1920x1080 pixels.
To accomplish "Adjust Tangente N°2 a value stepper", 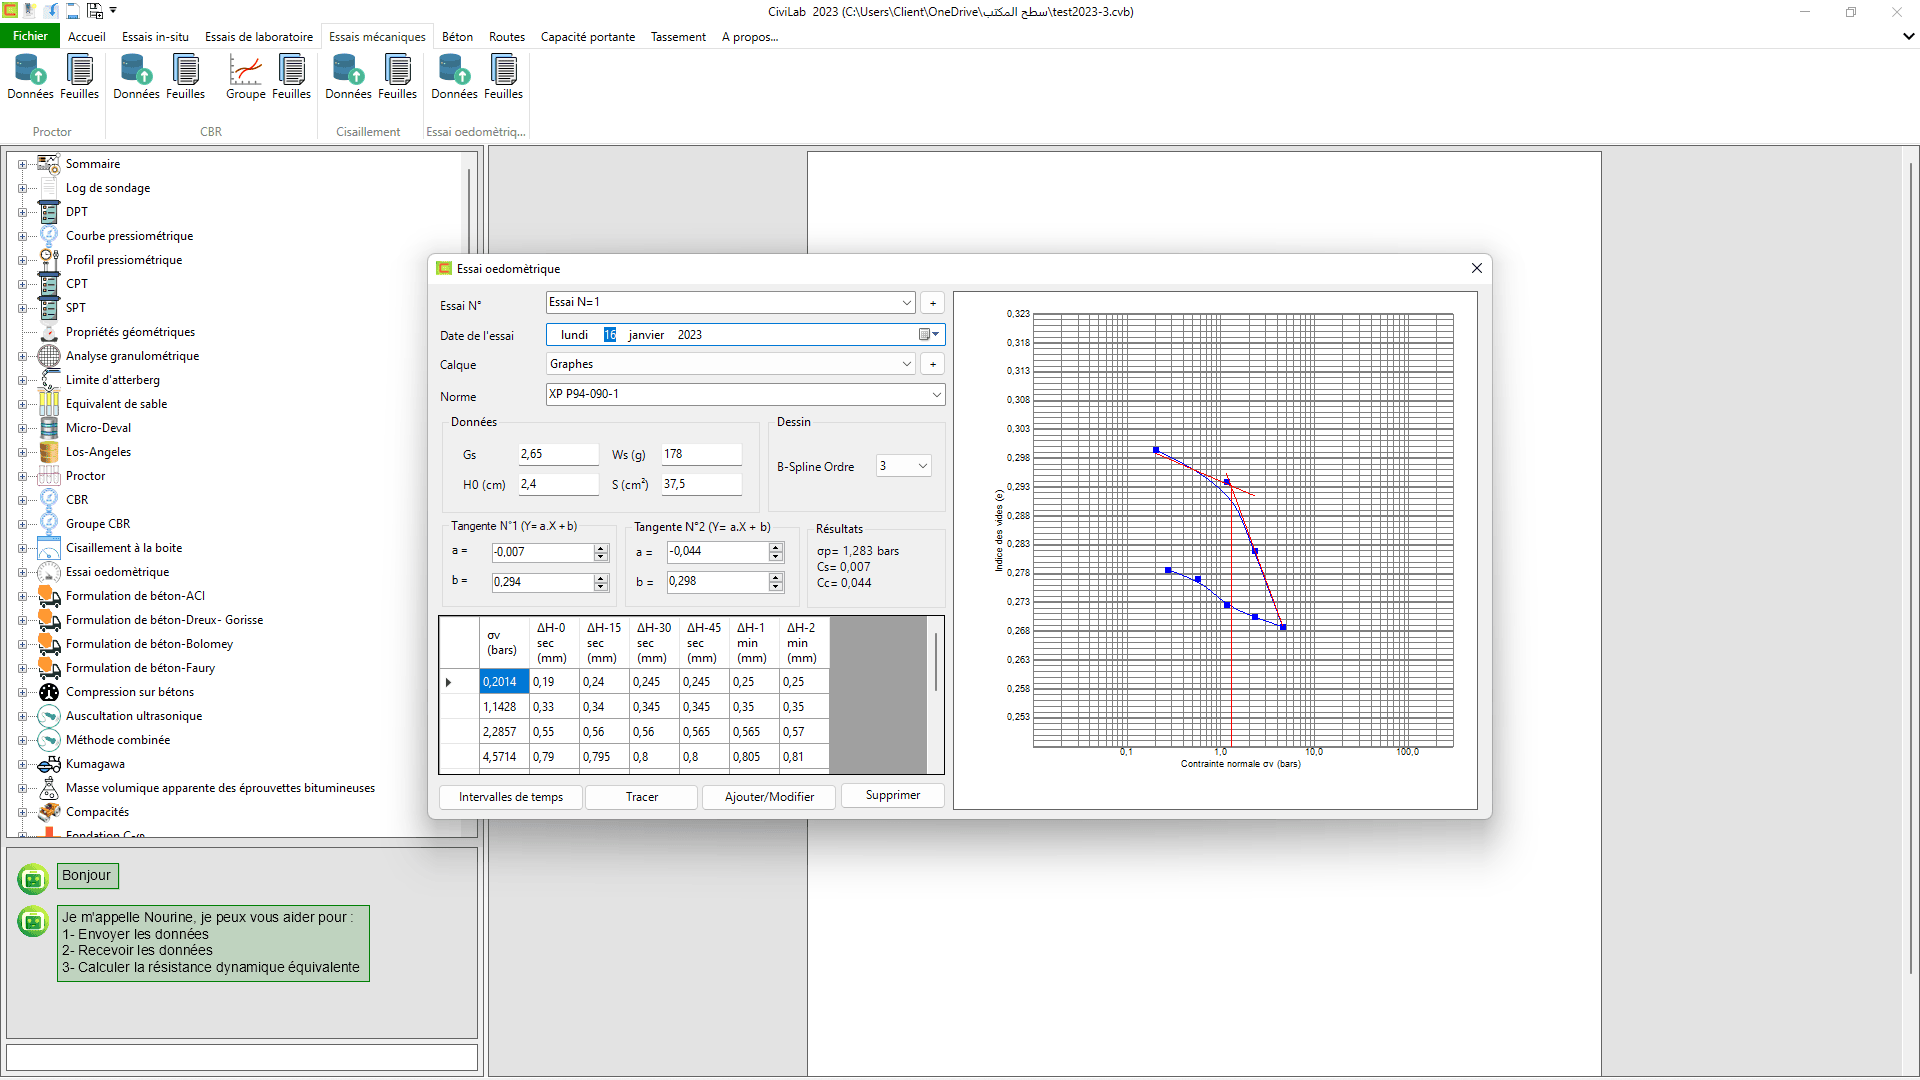I will point(776,551).
